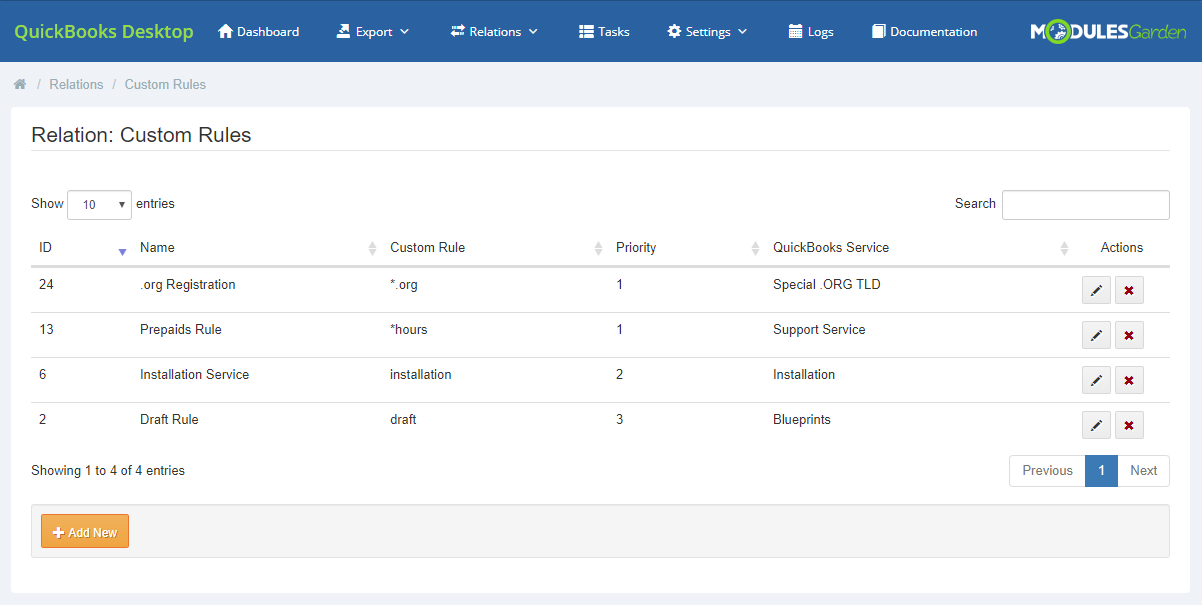Click the Search input field
This screenshot has width=1202, height=605.
(x=1086, y=204)
